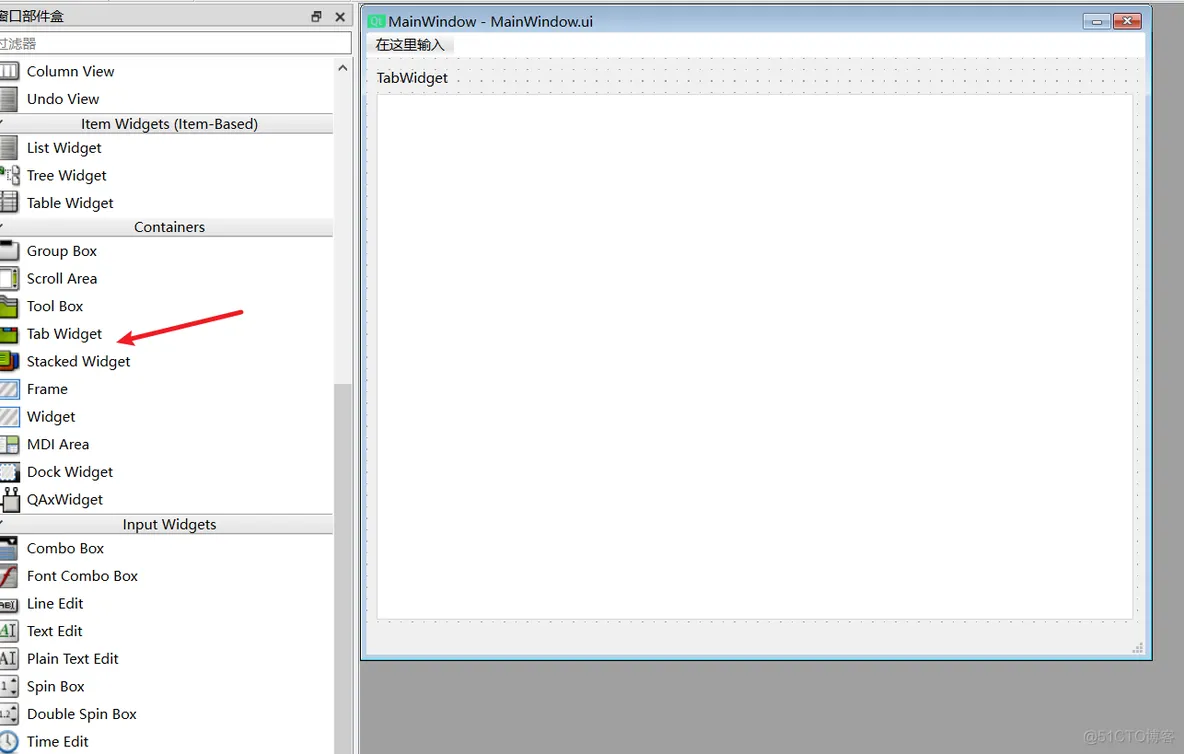This screenshot has height=754, width=1184.
Task: Click the 'Time Edit' label
Action: coord(57,741)
